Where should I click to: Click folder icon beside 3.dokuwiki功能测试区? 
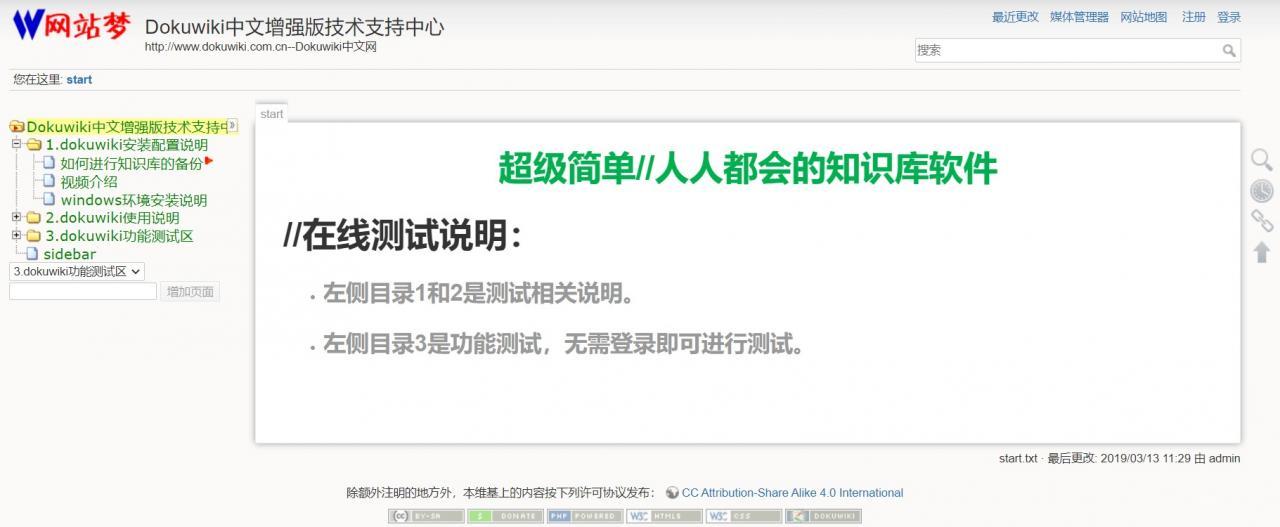(34, 236)
